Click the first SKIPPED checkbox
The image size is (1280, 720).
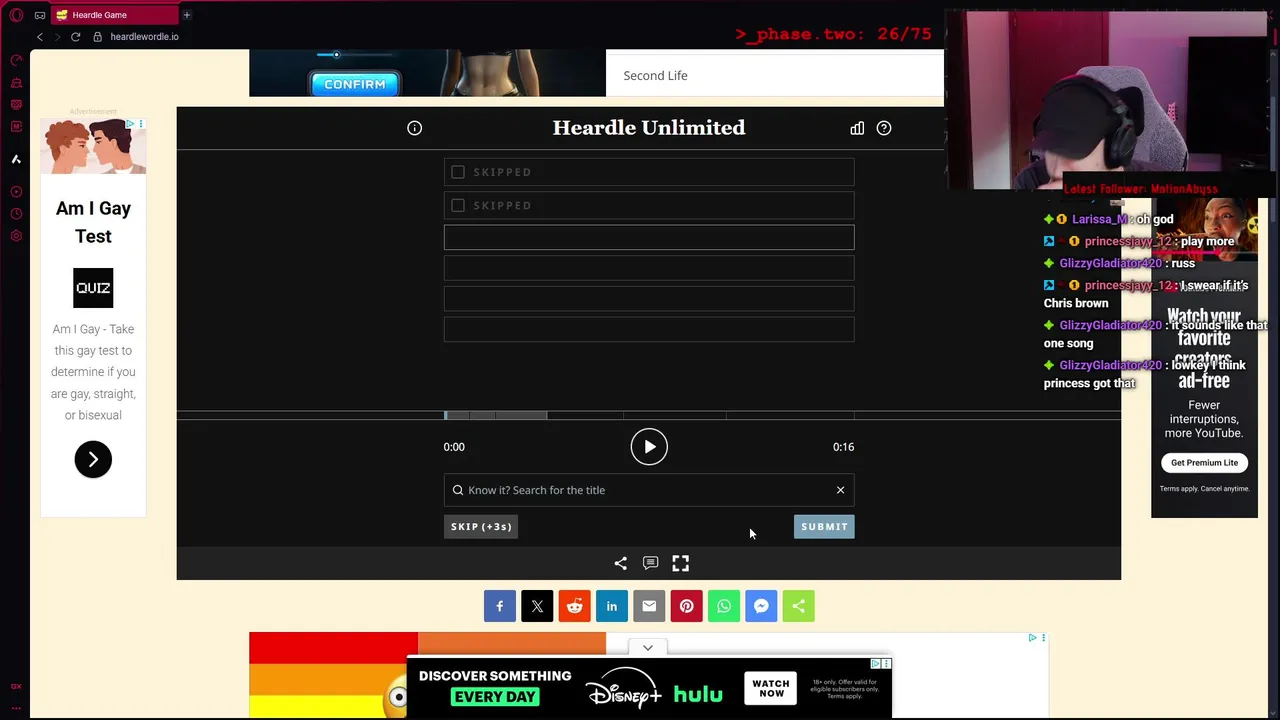pos(458,172)
